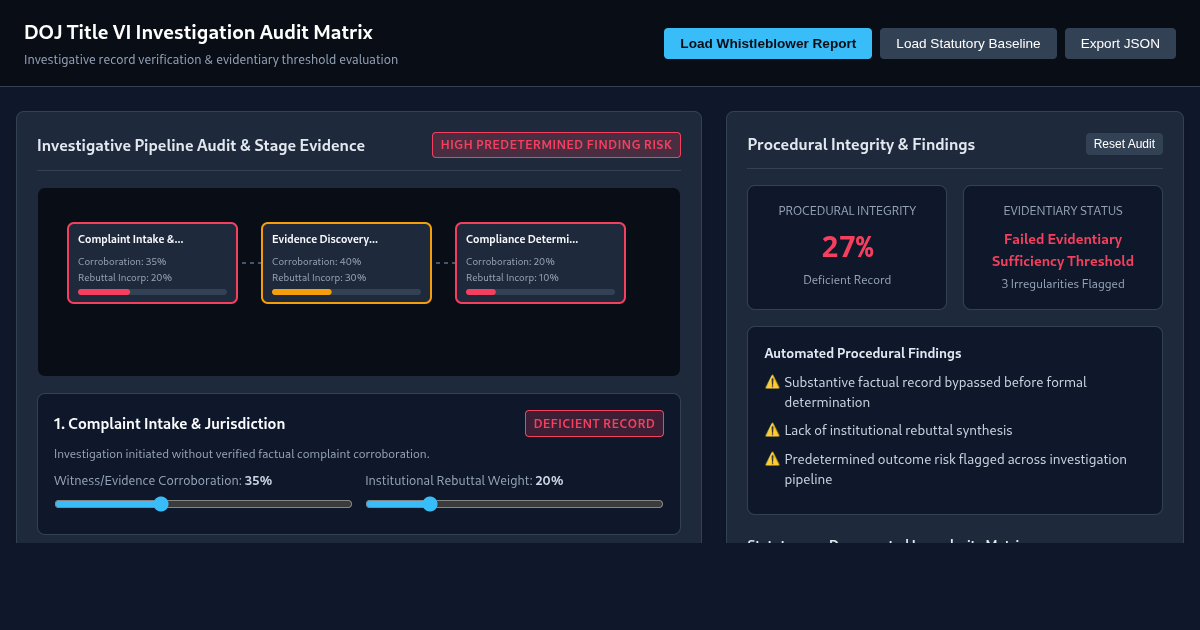
Task: Select the Evidence Discovery stage card
Action: 346,263
